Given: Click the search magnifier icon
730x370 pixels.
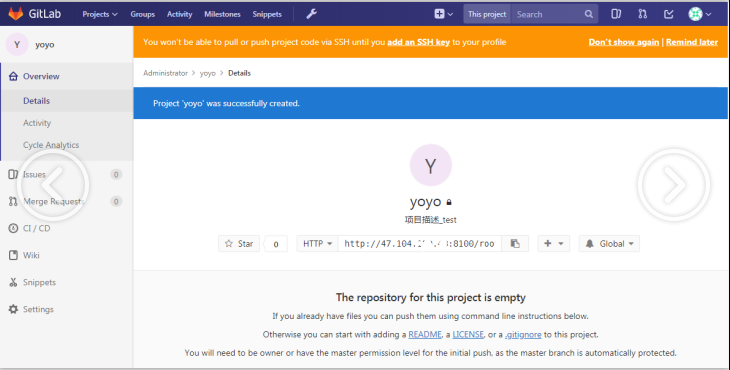Looking at the screenshot, I should 588,14.
